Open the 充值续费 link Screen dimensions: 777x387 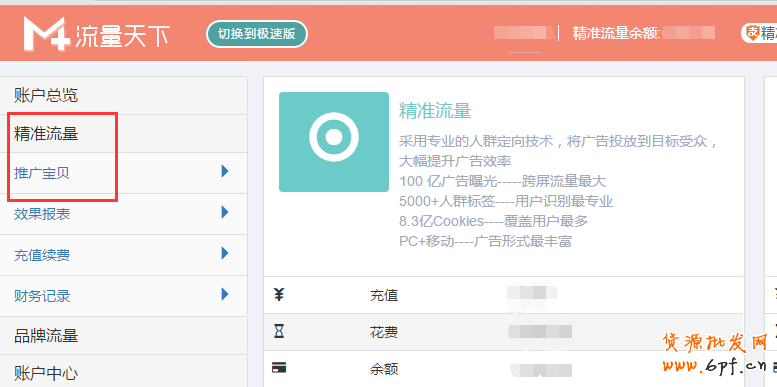42,255
